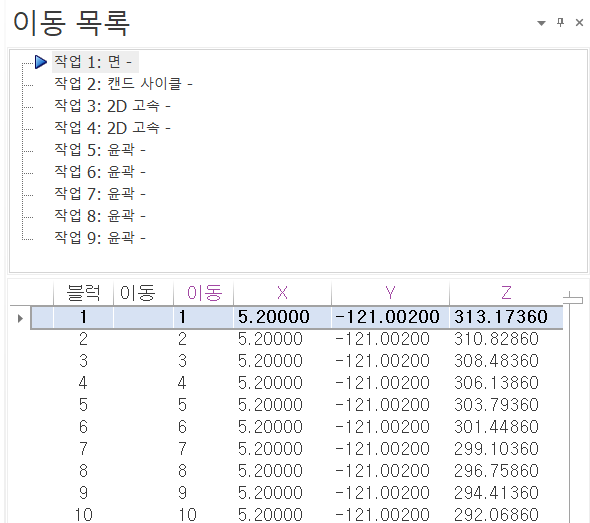The width and height of the screenshot is (590, 523).
Task: Click the split handle above the table scrollbar
Action: (x=573, y=299)
